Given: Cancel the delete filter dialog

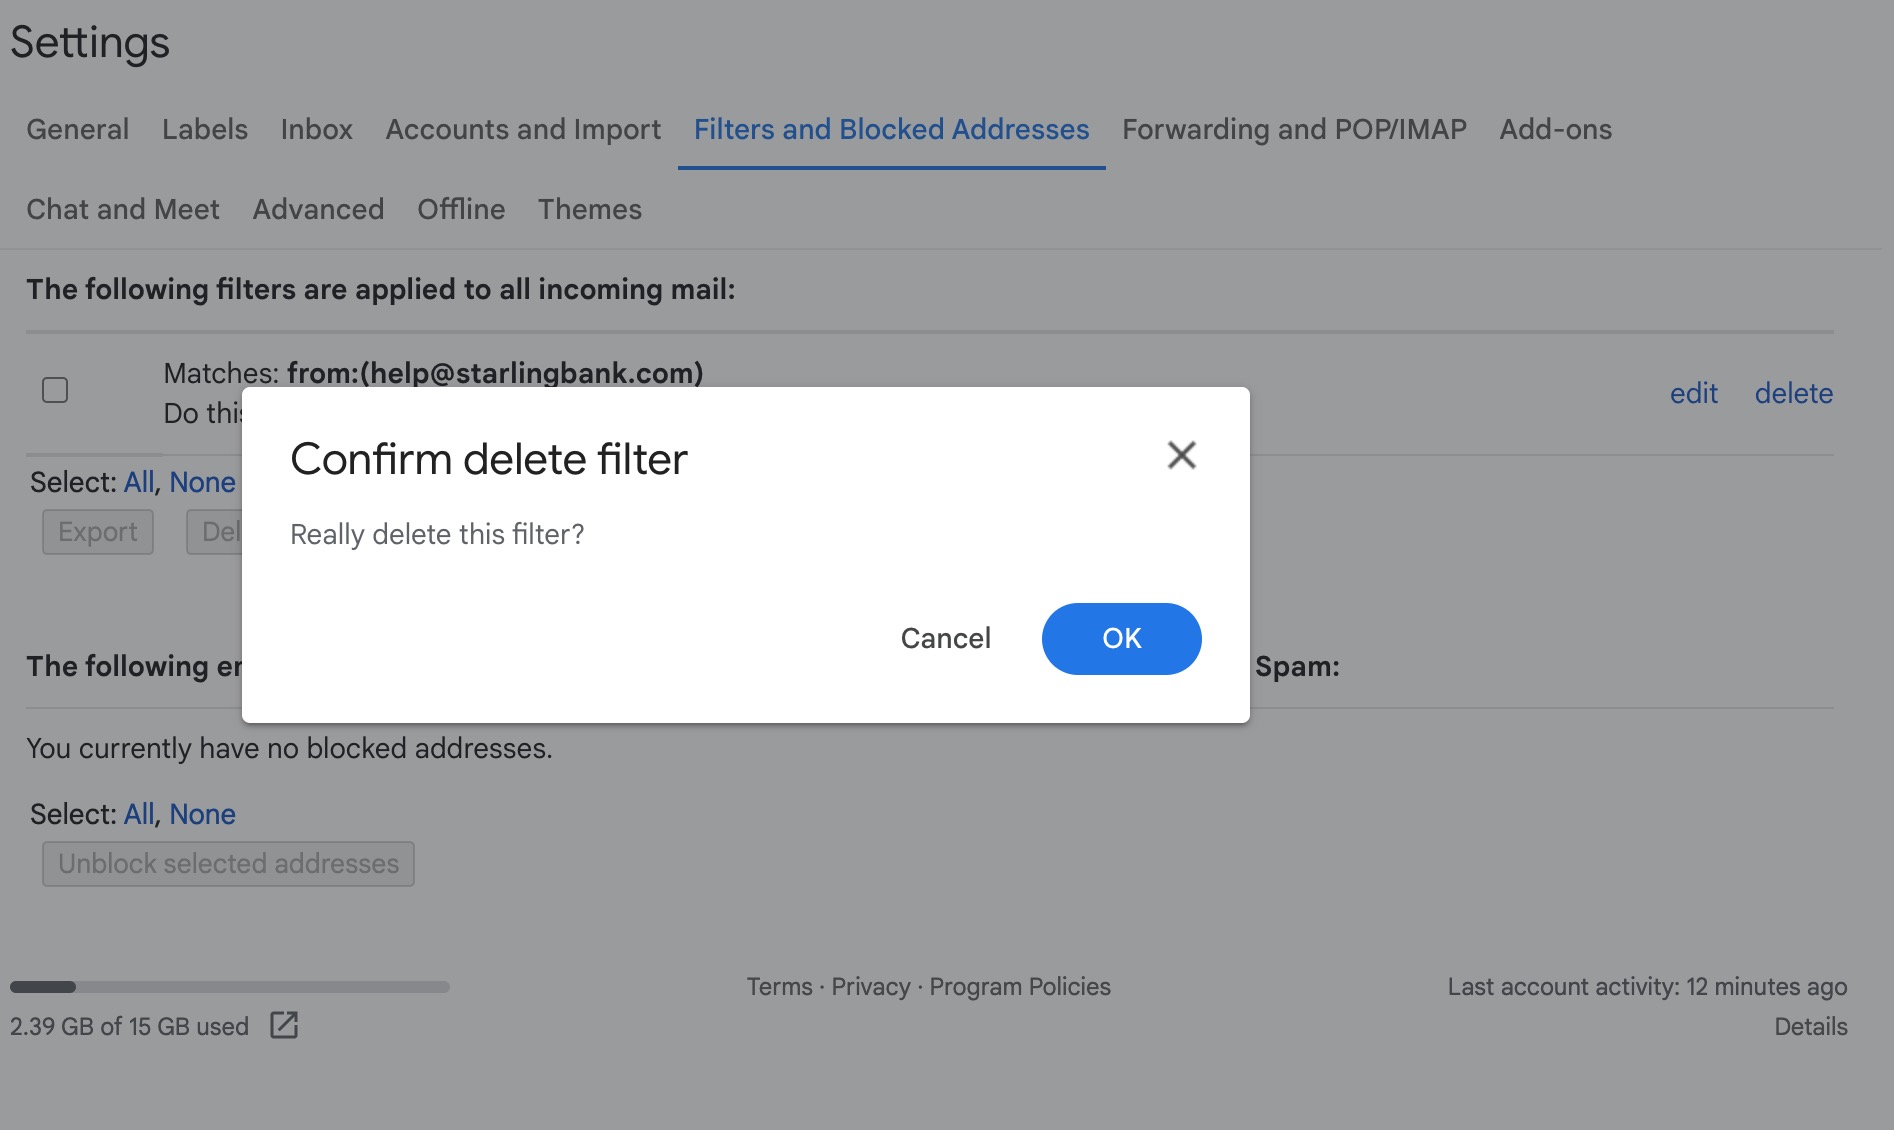Looking at the screenshot, I should coord(945,638).
